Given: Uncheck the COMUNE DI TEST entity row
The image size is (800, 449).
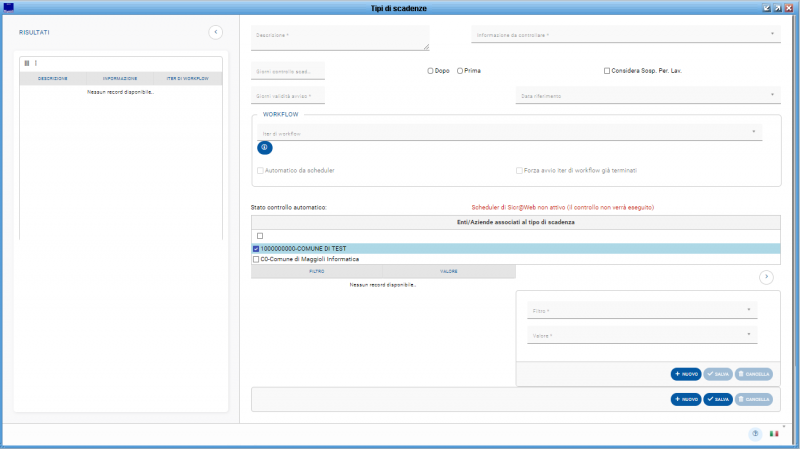Looking at the screenshot, I should pos(257,248).
